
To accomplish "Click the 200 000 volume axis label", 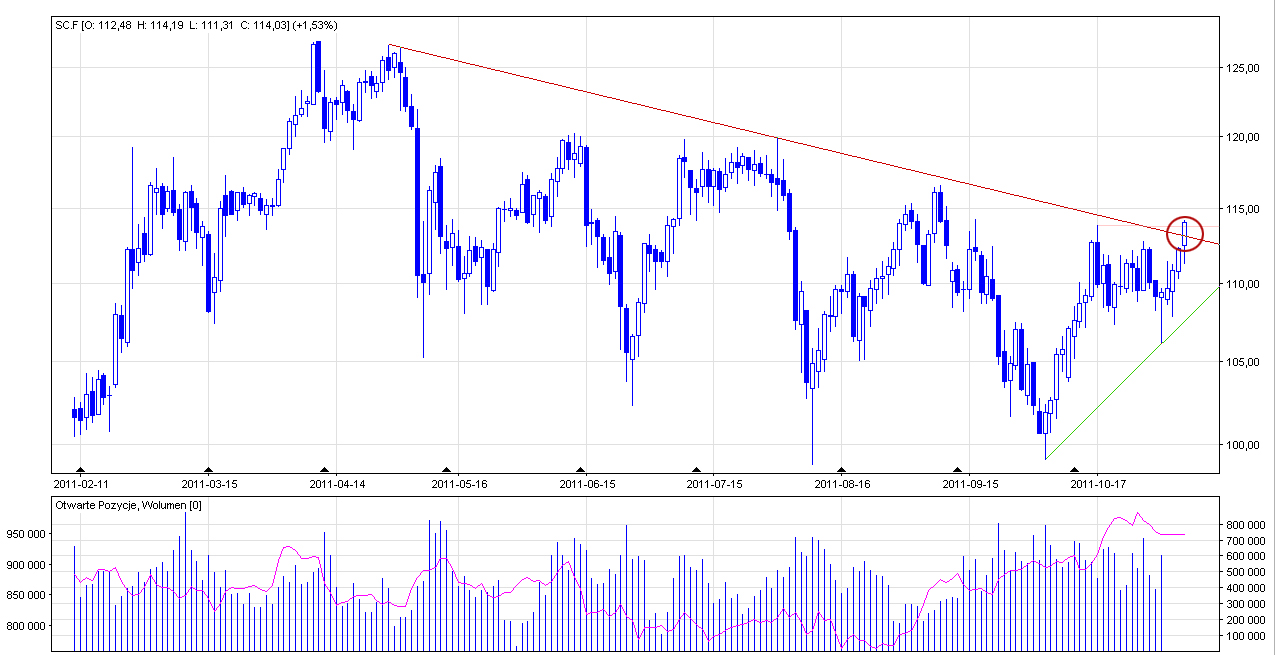I will pos(1247,620).
